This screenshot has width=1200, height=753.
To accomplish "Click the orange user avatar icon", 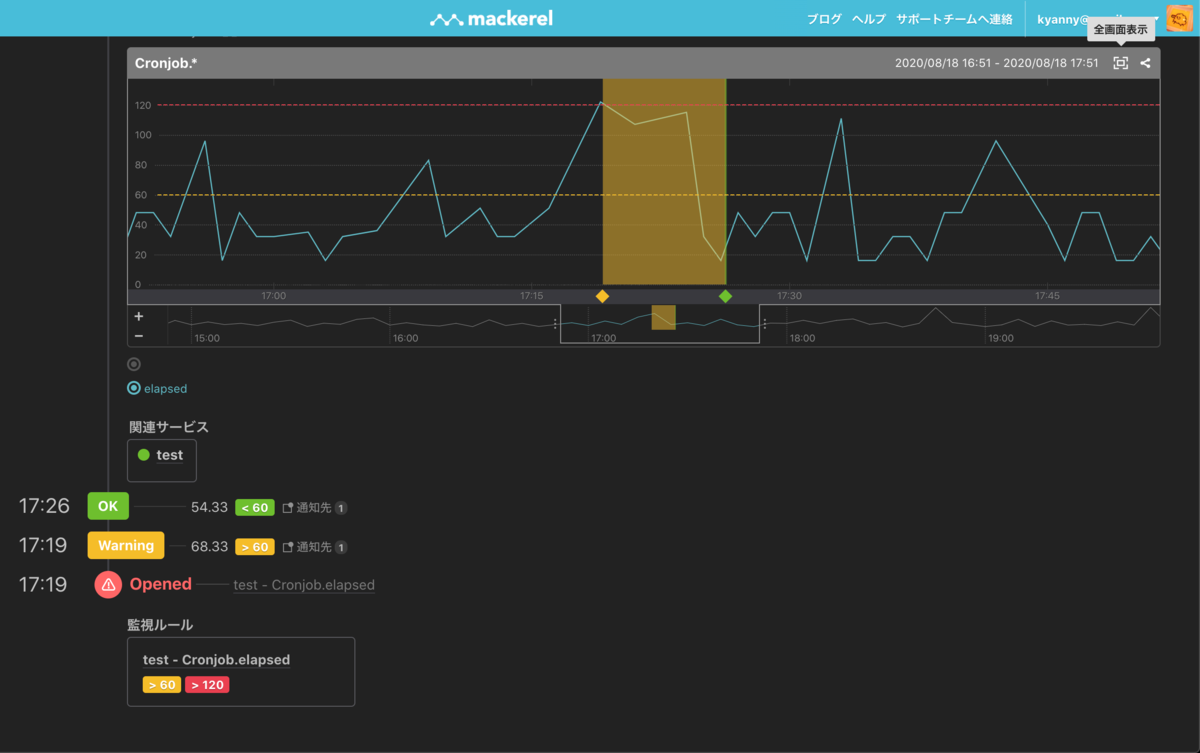I will (1179, 18).
